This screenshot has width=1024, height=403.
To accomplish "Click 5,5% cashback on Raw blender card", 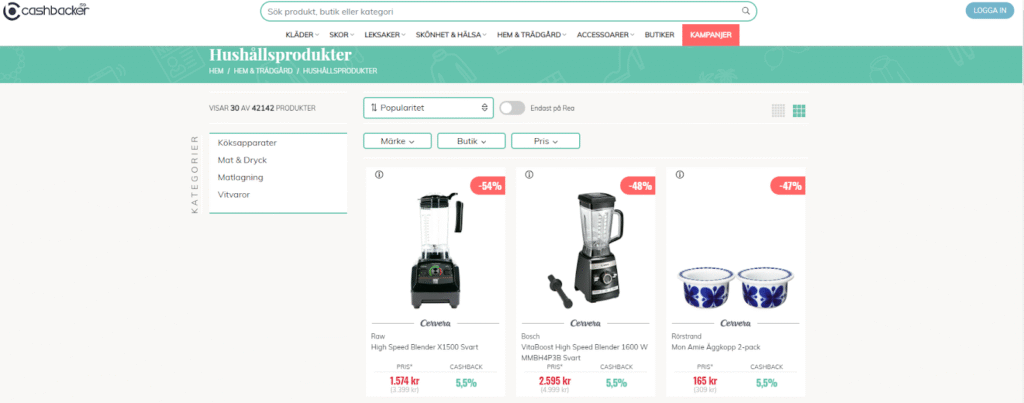I will pyautogui.click(x=466, y=383).
